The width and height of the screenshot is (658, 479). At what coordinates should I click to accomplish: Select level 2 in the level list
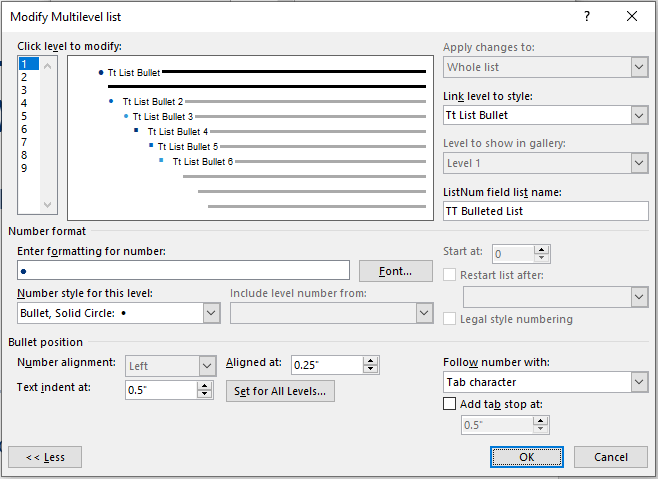click(24, 77)
